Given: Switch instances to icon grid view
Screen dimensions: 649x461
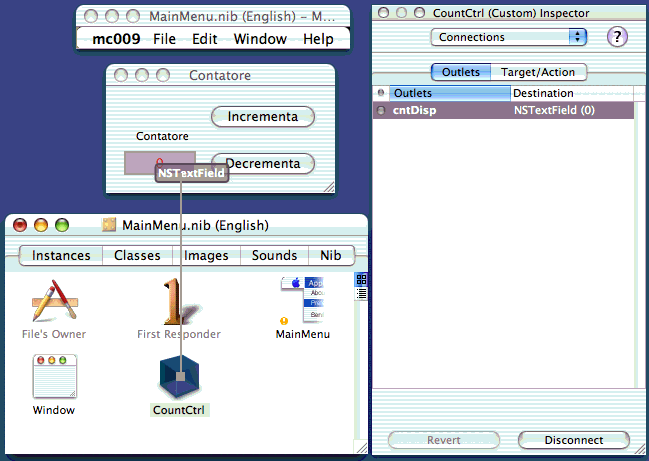Looking at the screenshot, I should click(x=361, y=280).
